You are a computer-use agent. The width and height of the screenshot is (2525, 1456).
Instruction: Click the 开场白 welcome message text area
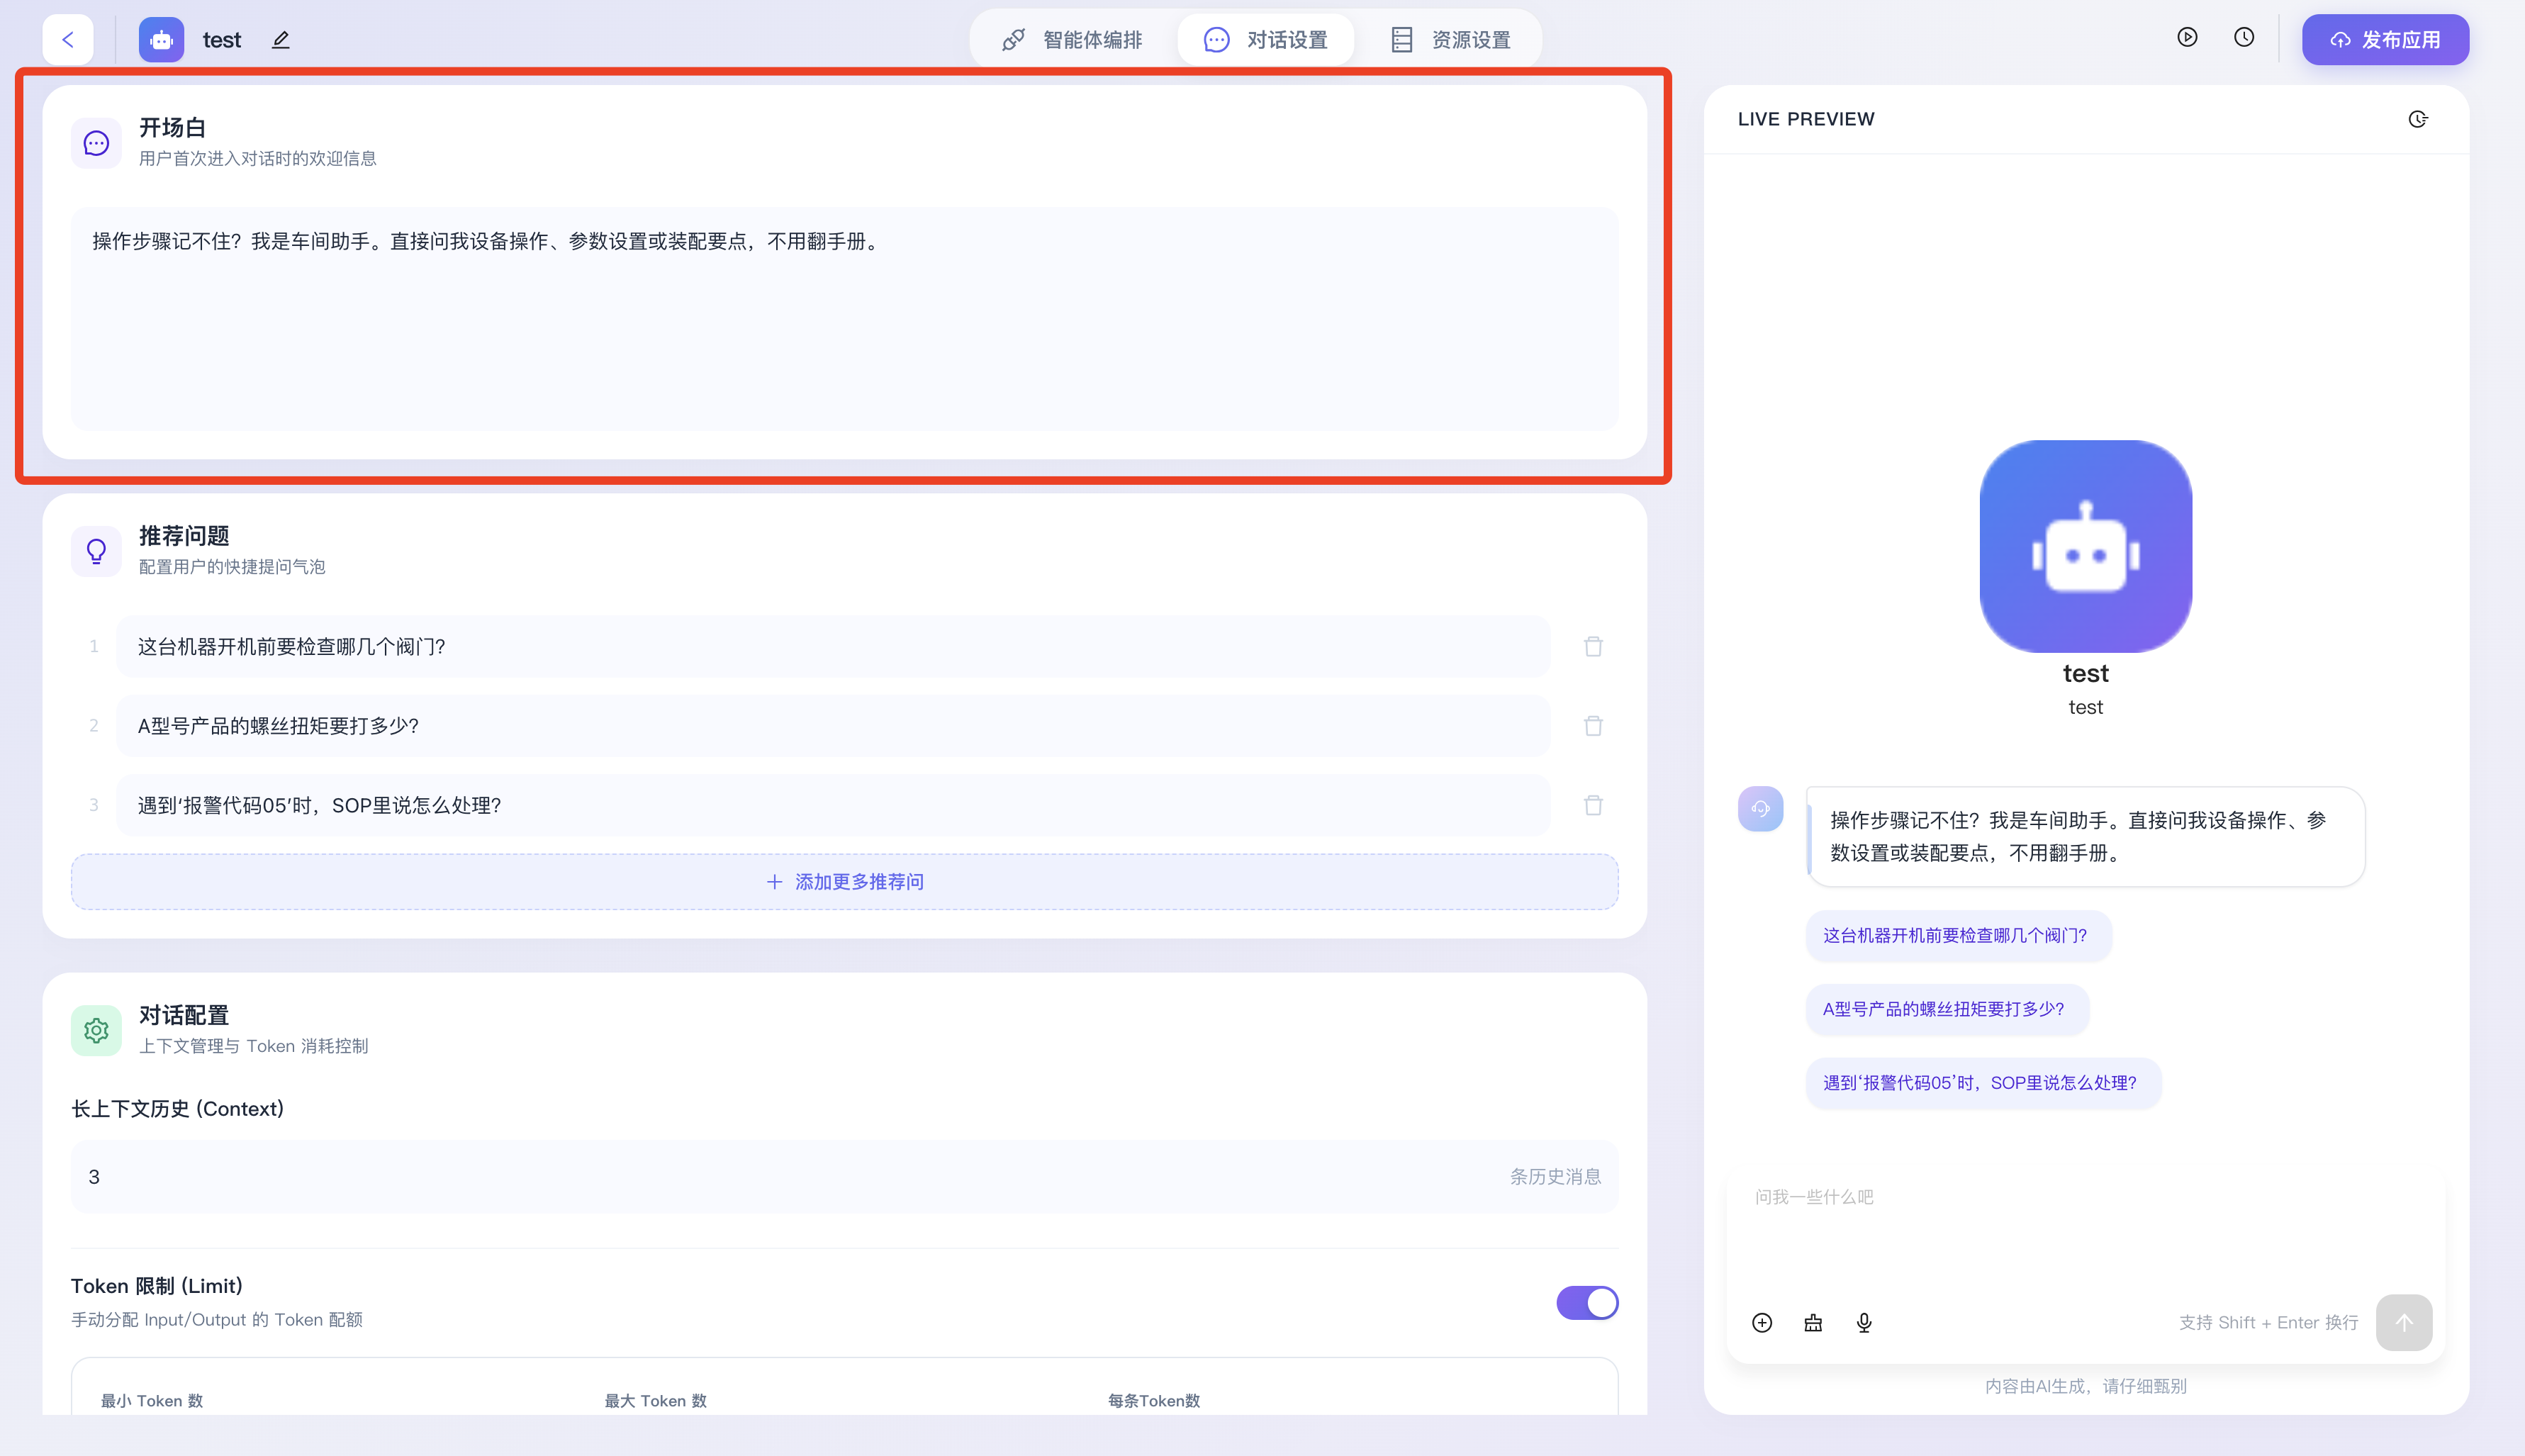[844, 319]
